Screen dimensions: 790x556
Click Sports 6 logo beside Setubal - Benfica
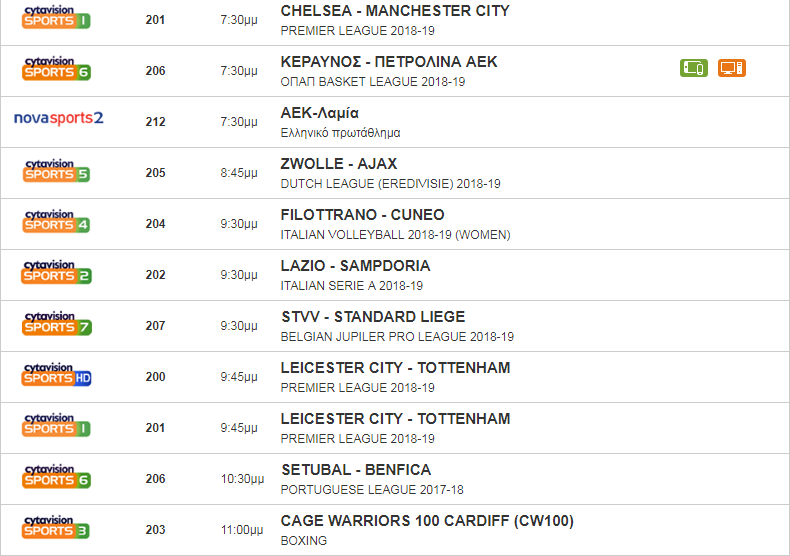56,476
